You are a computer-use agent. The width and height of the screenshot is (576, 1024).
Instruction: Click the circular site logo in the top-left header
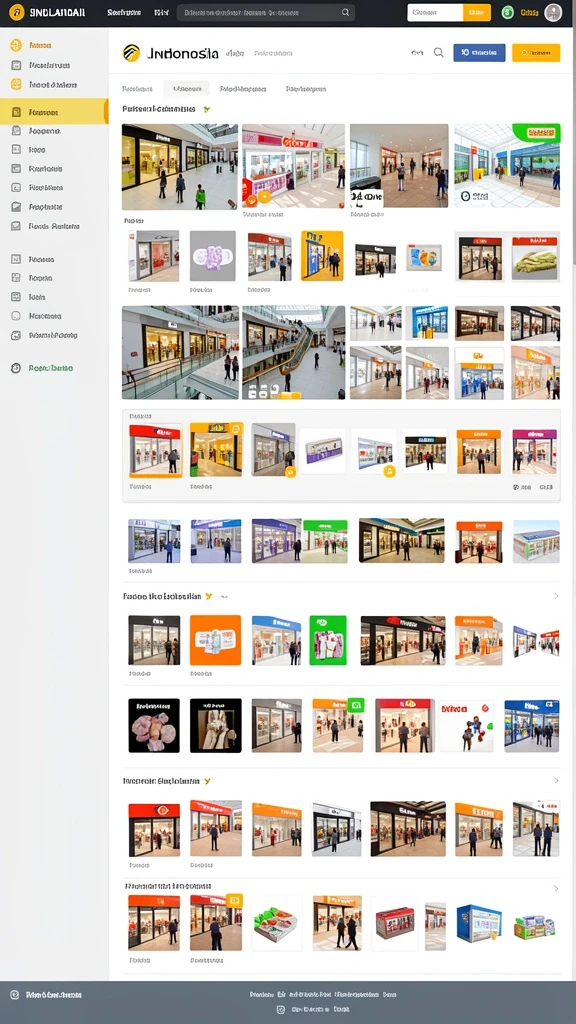point(16,12)
